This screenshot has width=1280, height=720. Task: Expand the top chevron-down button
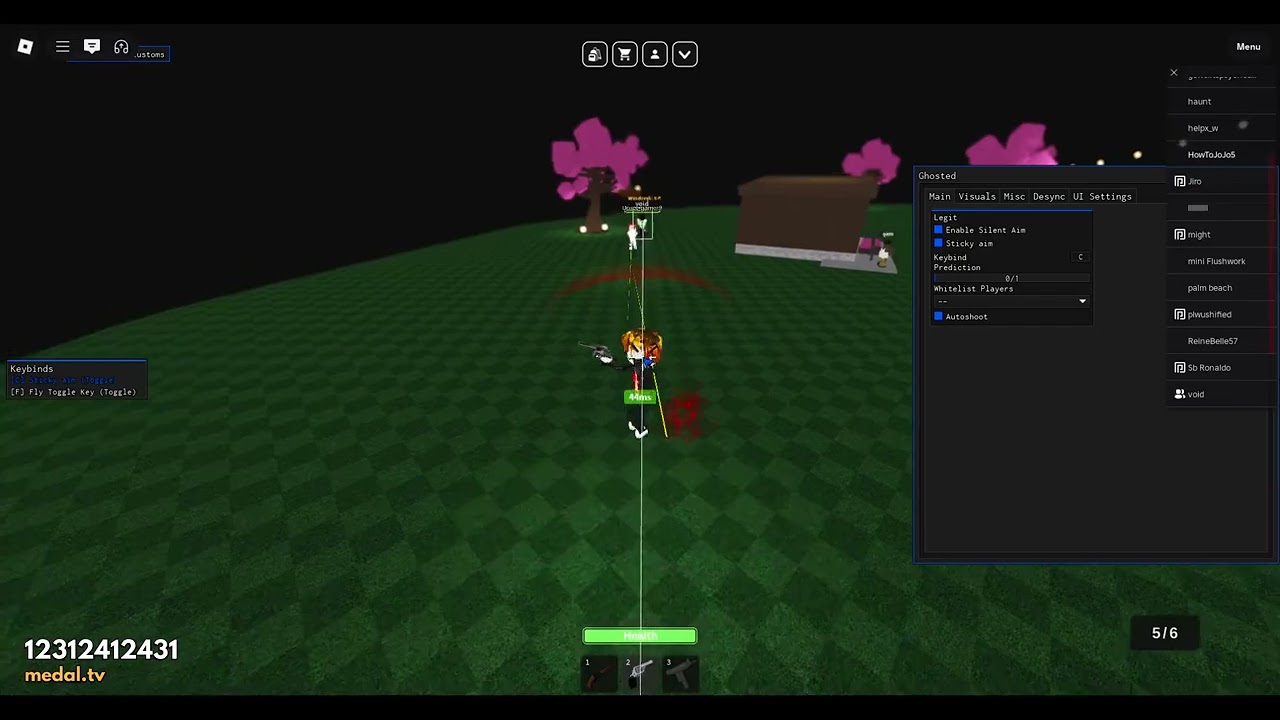[x=685, y=54]
